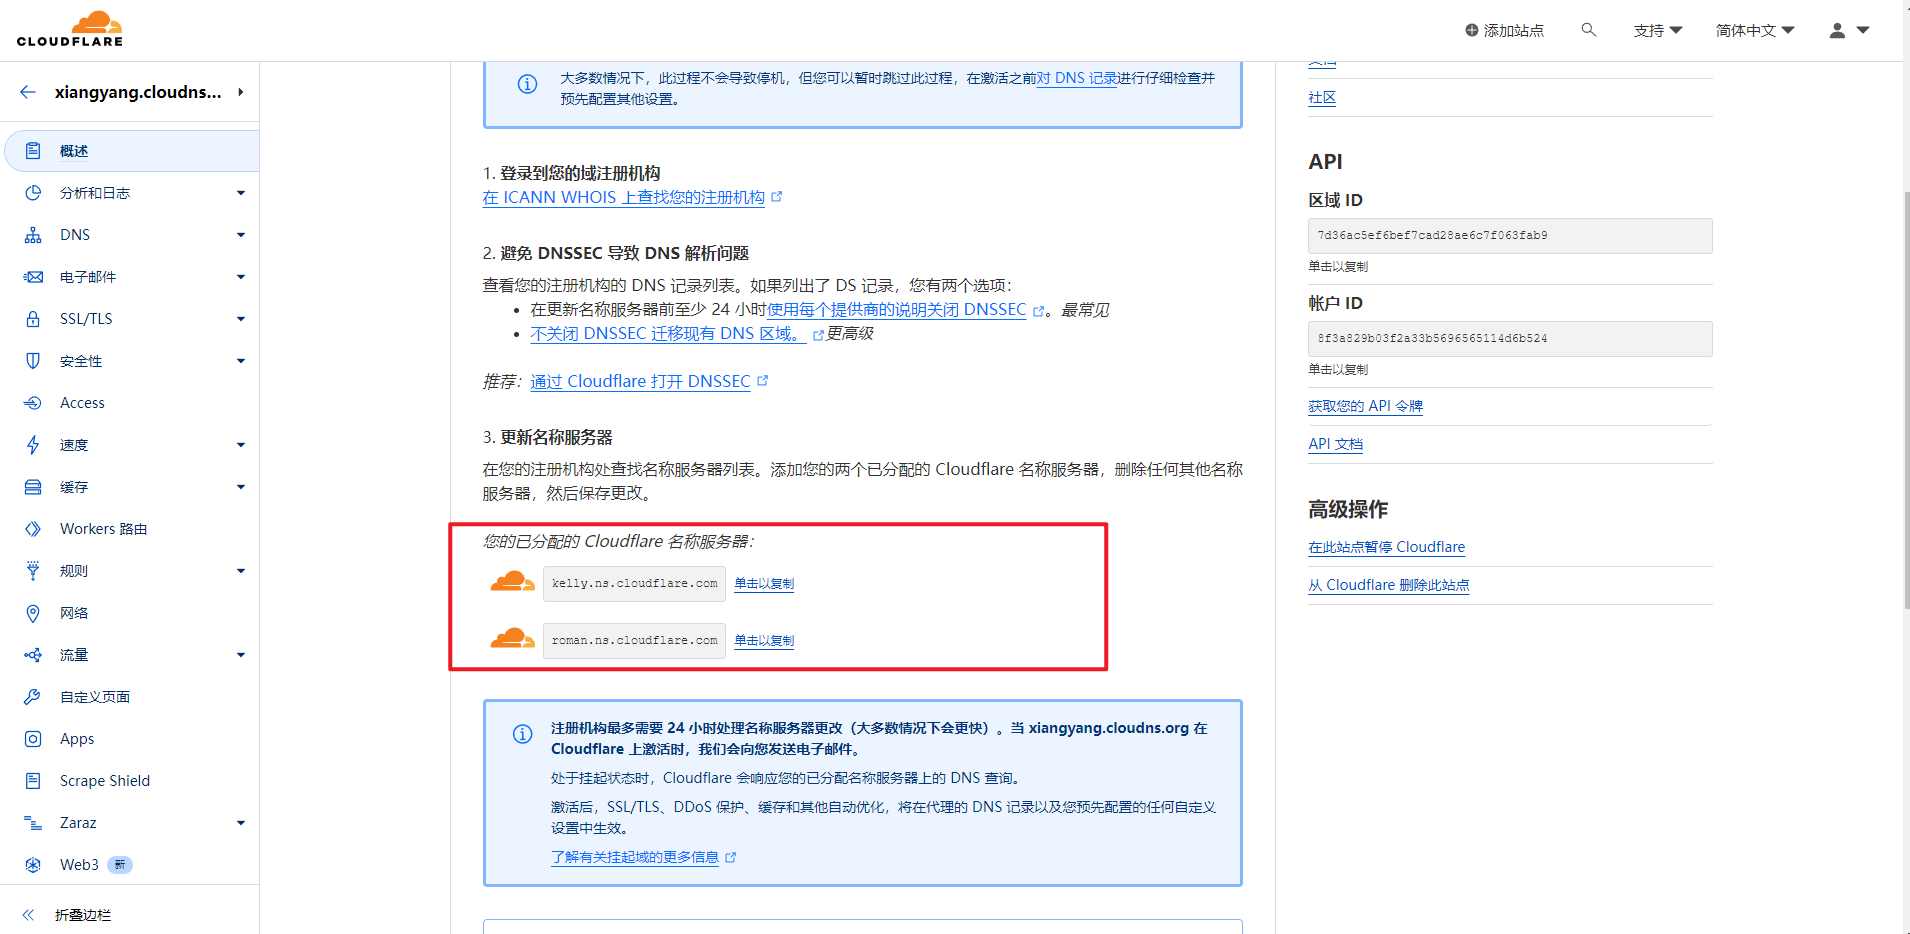Image resolution: width=1910 pixels, height=934 pixels.
Task: Click the 添加站点 plus icon
Action: click(x=1472, y=30)
